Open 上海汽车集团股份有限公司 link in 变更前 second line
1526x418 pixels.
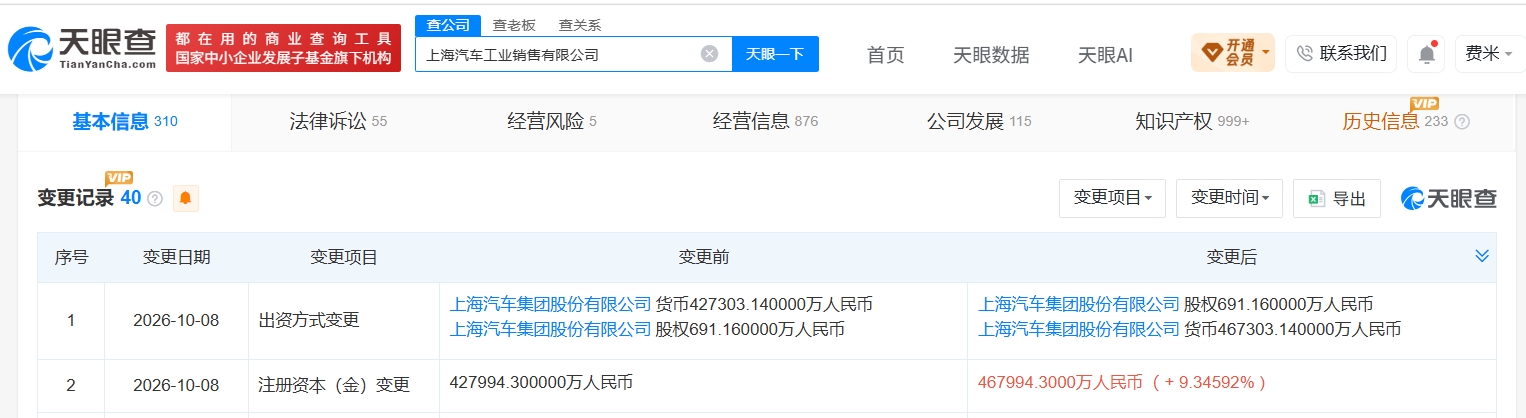(551, 328)
